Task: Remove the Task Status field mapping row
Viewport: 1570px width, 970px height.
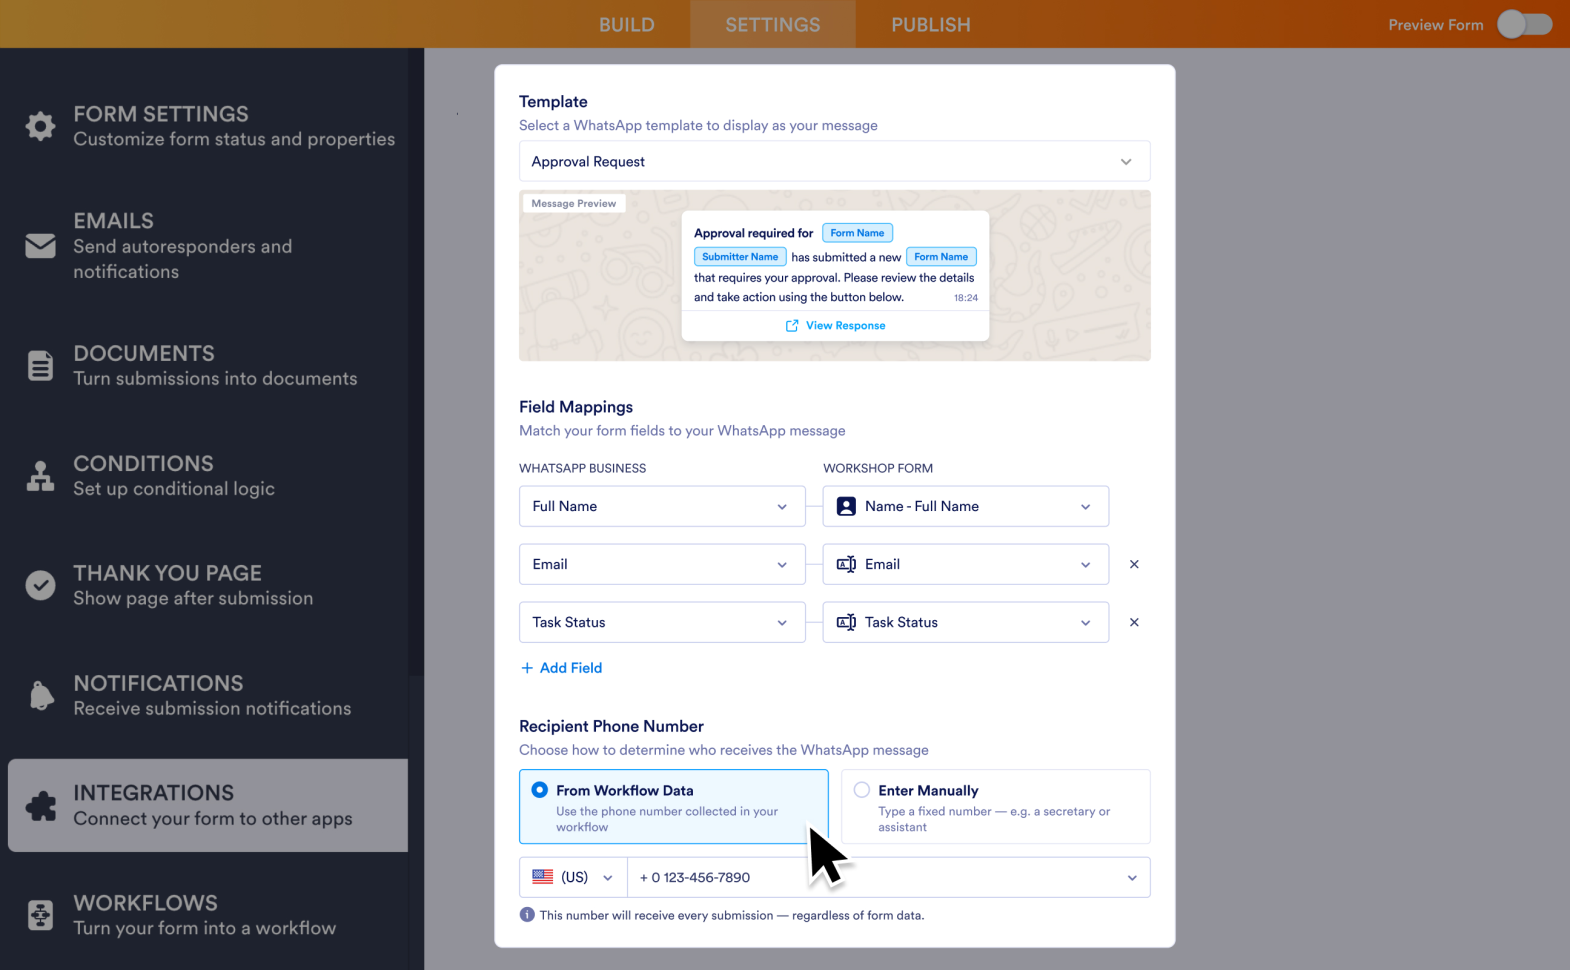Action: click(x=1134, y=622)
